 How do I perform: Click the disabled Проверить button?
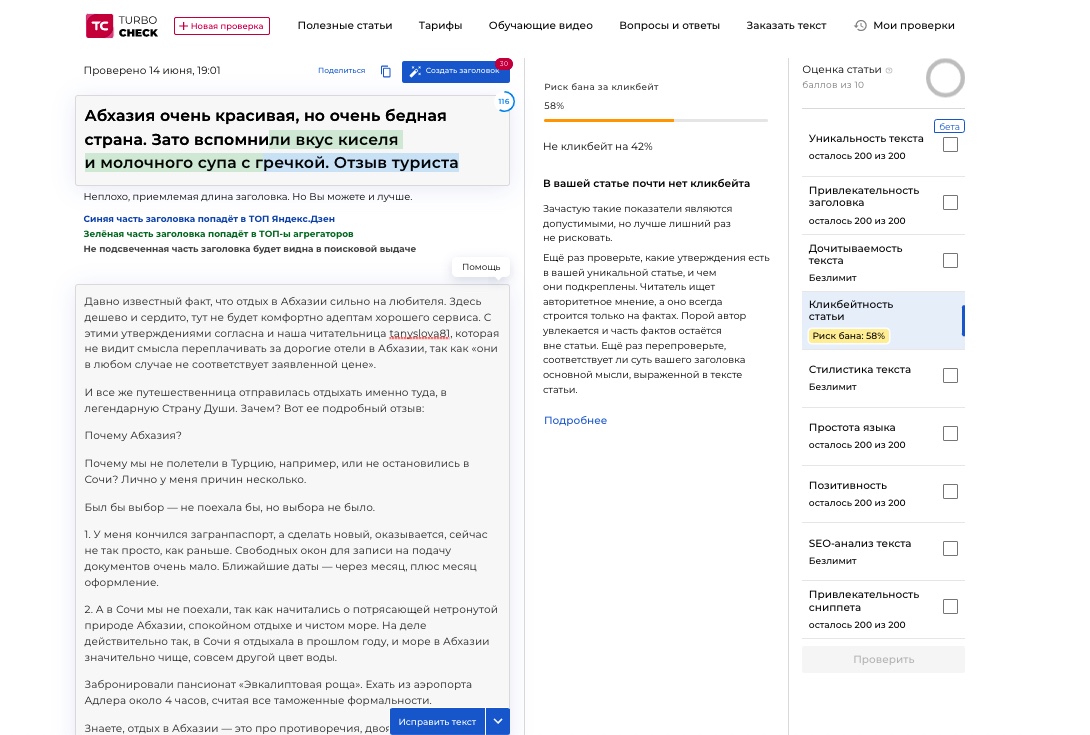pos(883,659)
